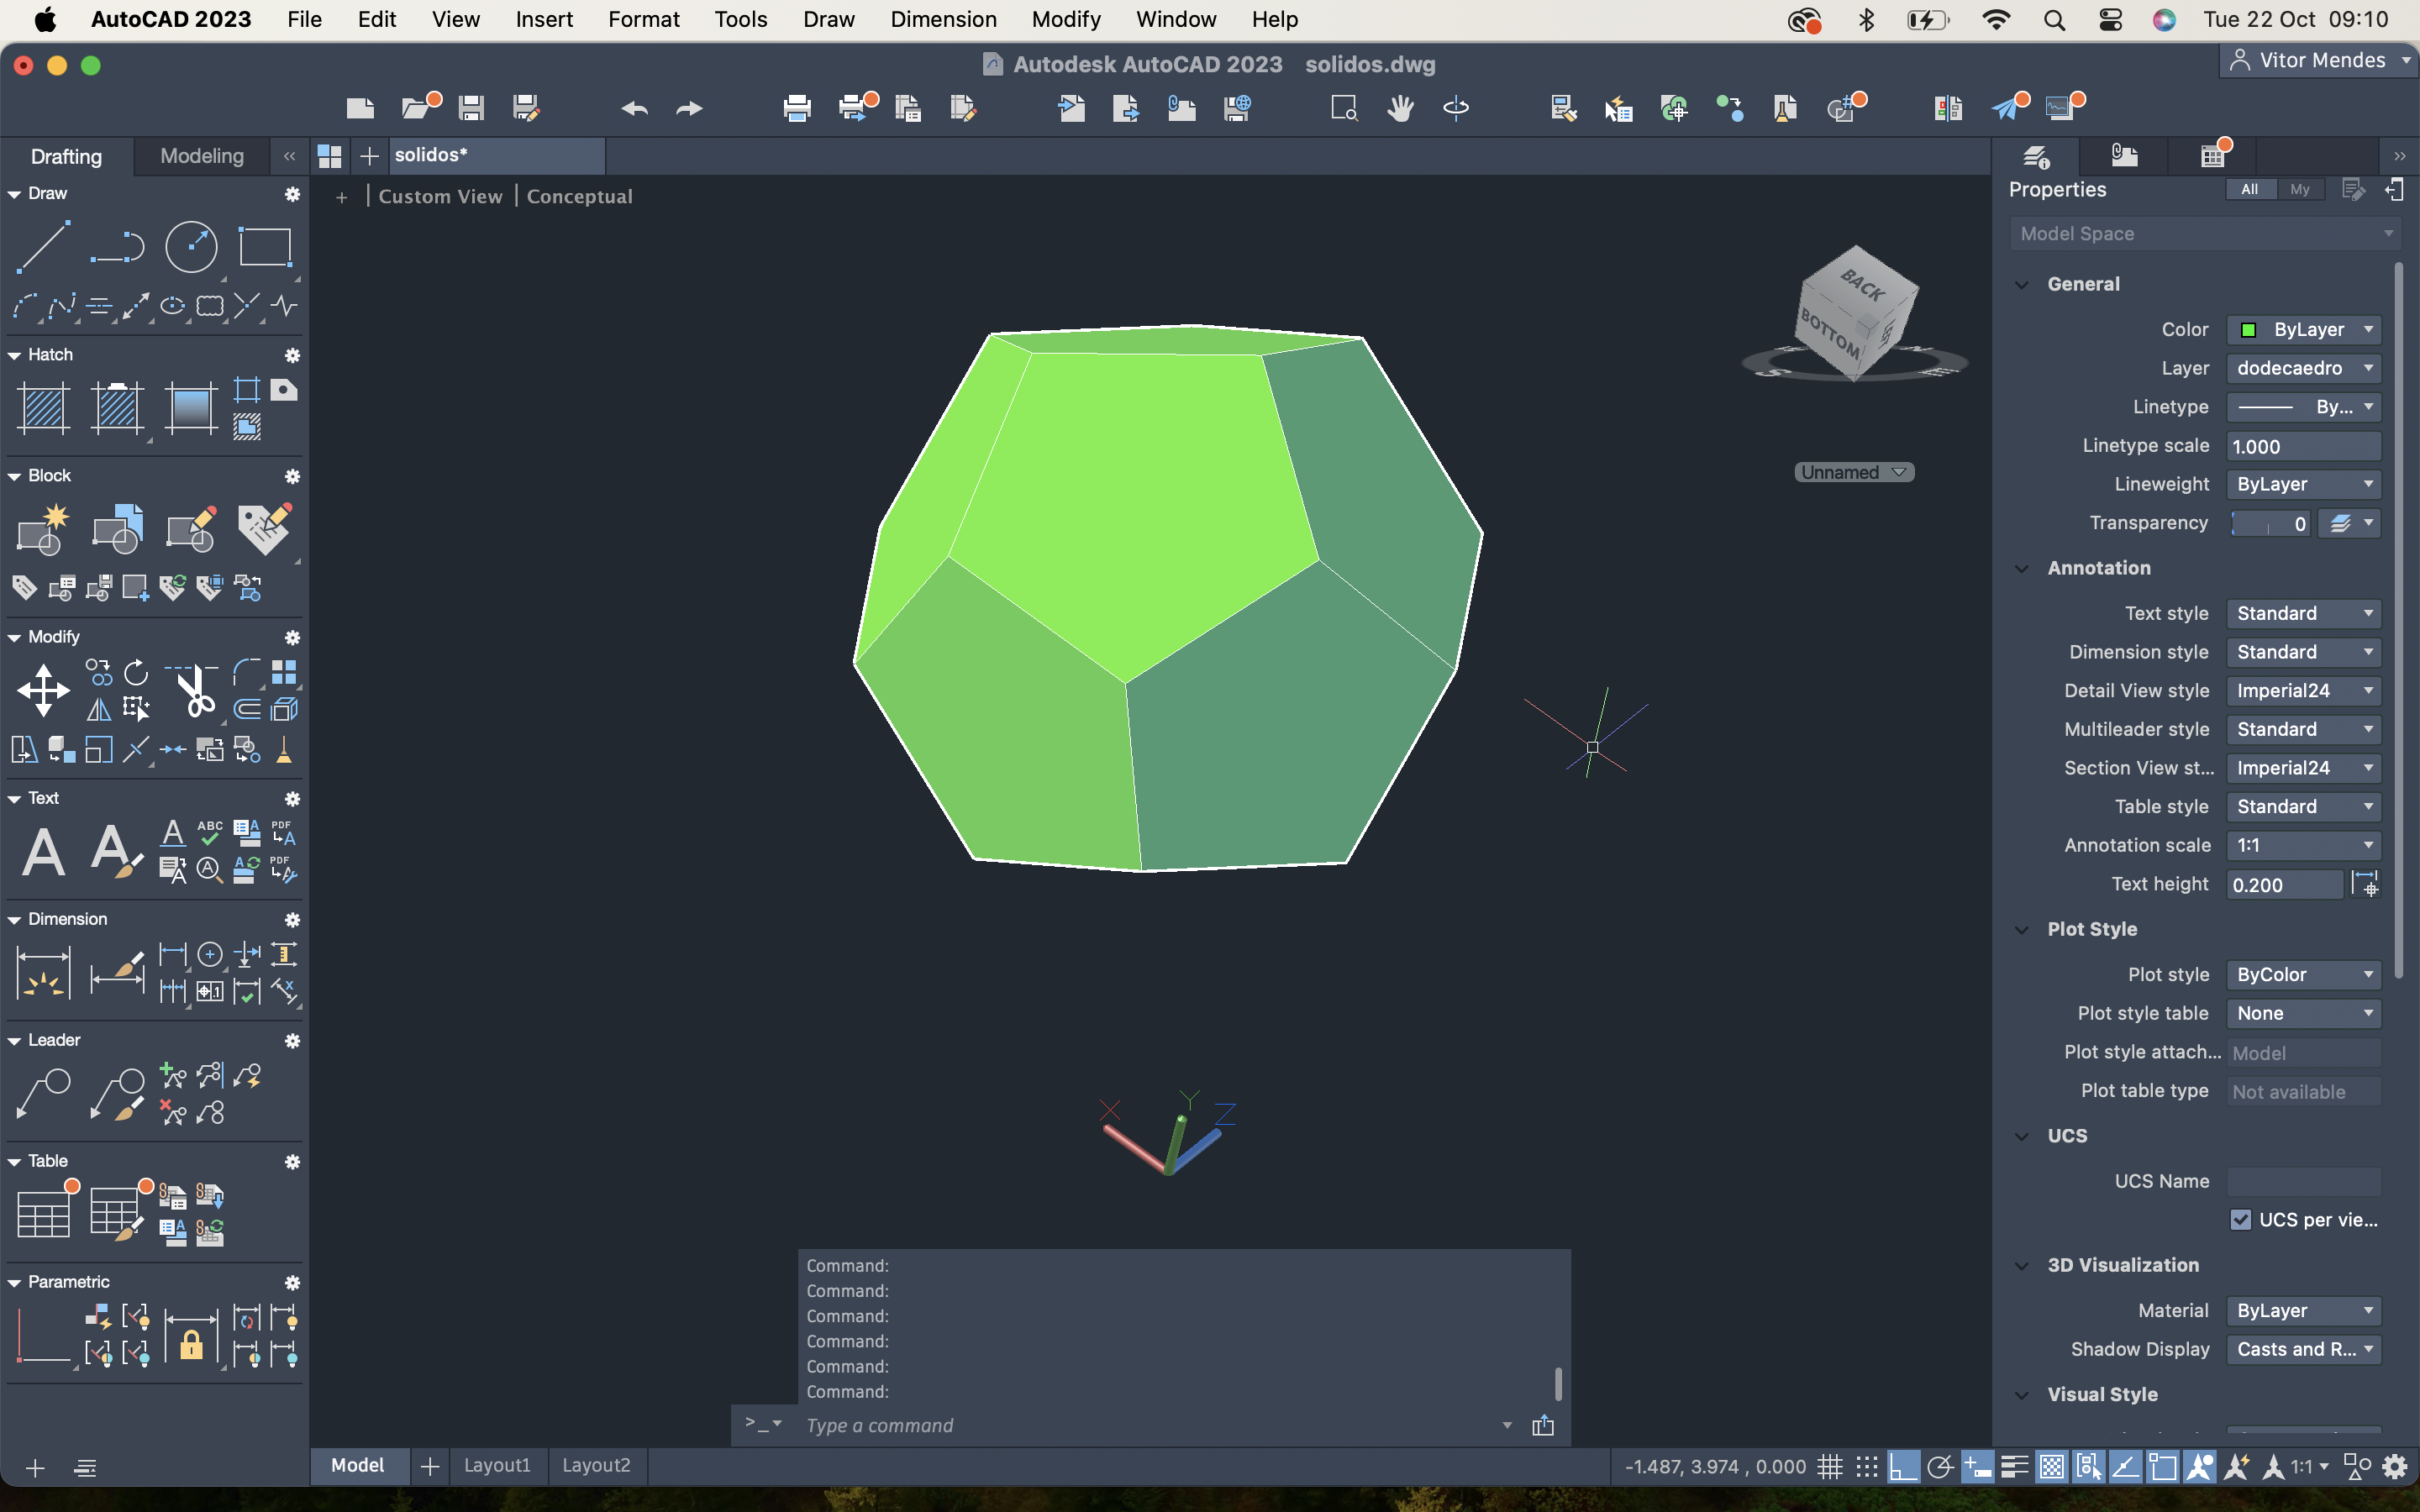Select the Line tool
Screen dimensions: 2420x1512
click(x=43, y=247)
